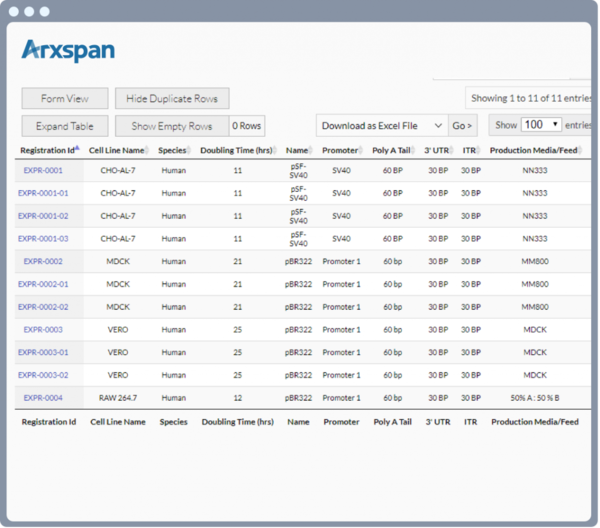The width and height of the screenshot is (600, 528).
Task: Open the Show 100 entries dropdown
Action: click(541, 125)
